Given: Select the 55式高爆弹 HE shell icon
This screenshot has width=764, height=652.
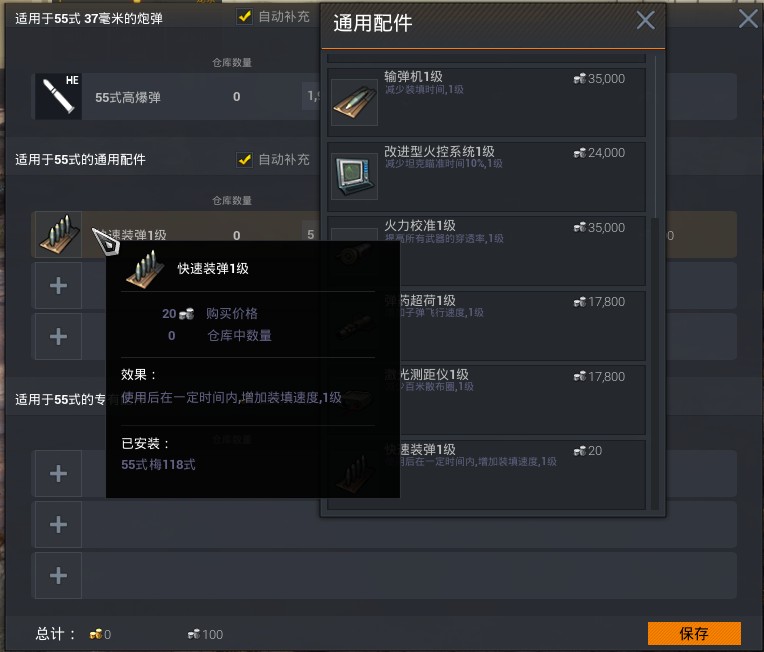Looking at the screenshot, I should click(58, 96).
